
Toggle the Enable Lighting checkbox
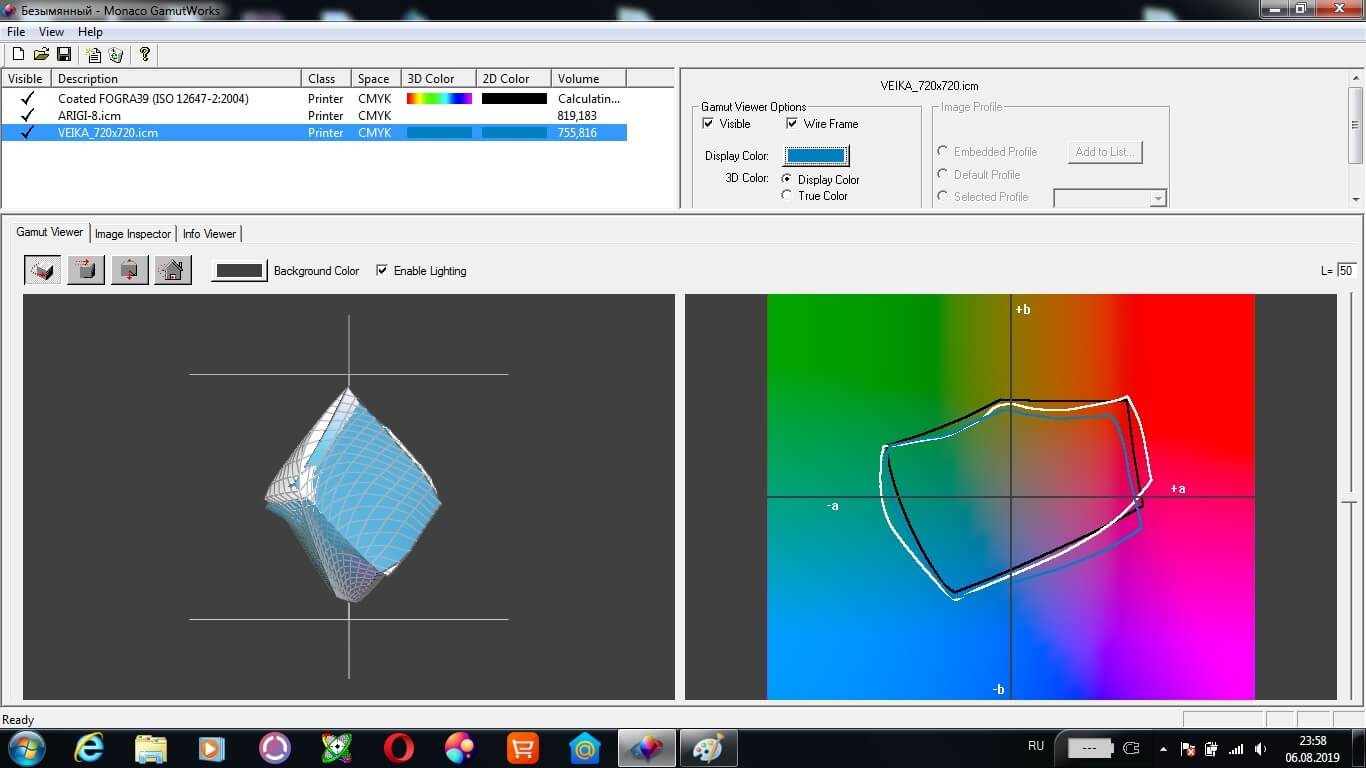point(381,270)
